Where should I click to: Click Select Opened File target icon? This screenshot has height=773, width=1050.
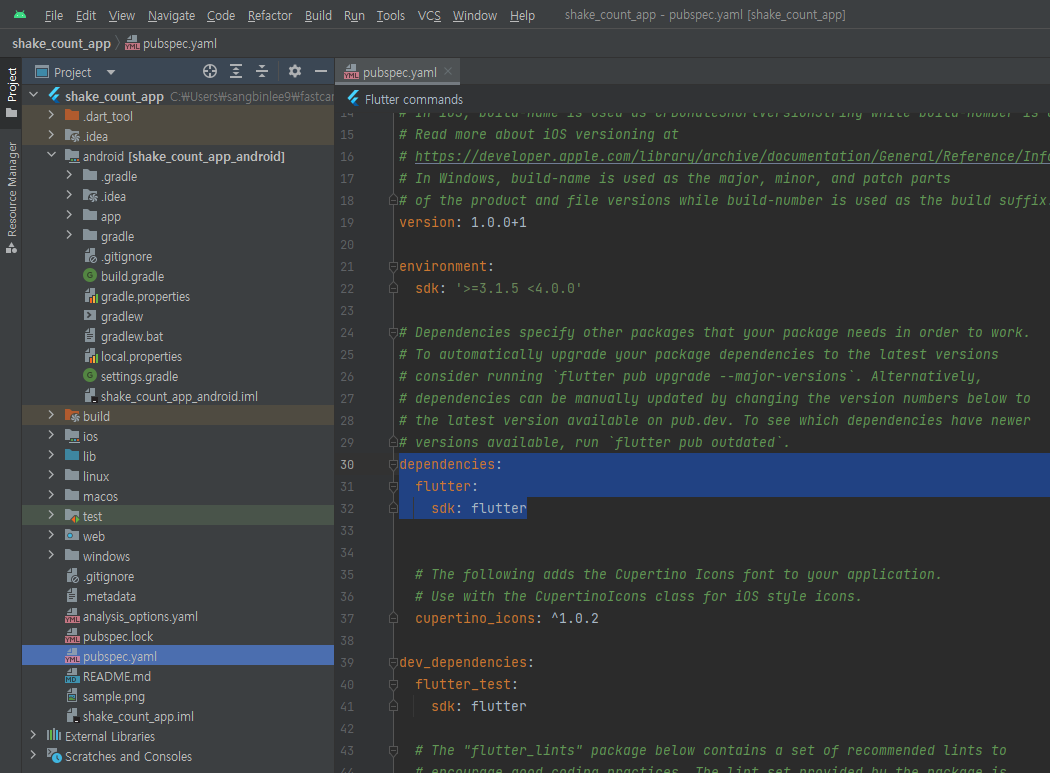(210, 71)
